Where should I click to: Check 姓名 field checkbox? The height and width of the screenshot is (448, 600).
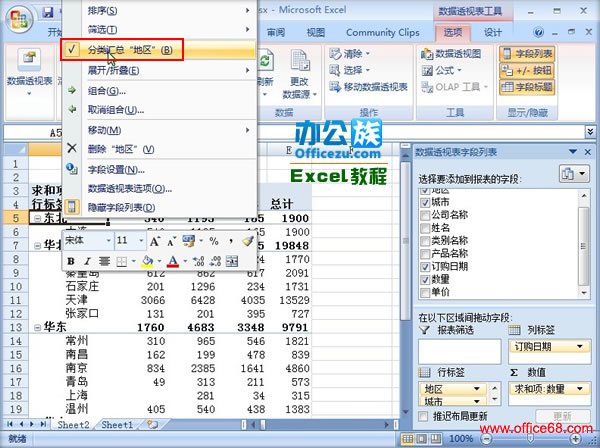point(425,228)
